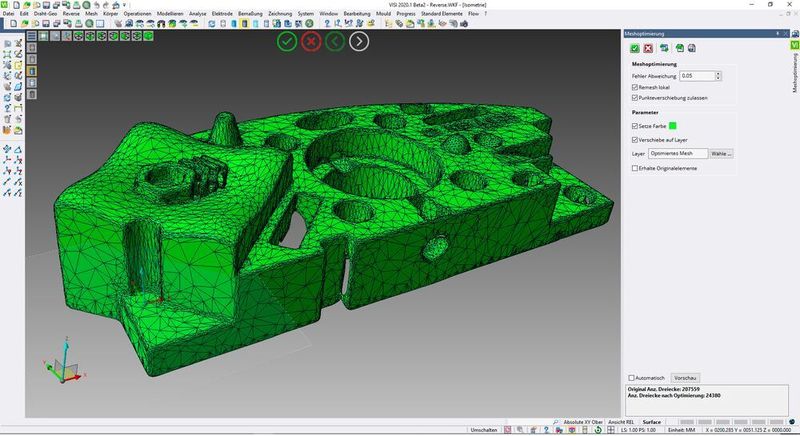This screenshot has width=800, height=436.
Task: Click the white forward arrow circle in viewport
Action: tap(359, 41)
